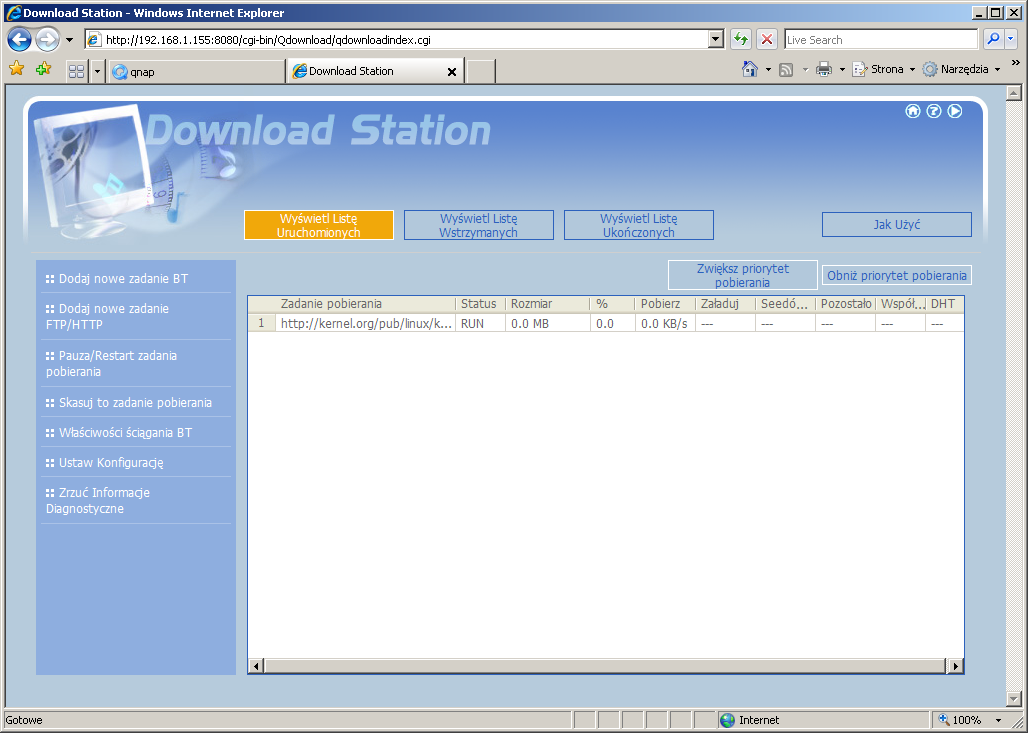Screen dimensions: 1028x733
Task: Expand the zoom level dropdown arrow
Action: point(998,720)
